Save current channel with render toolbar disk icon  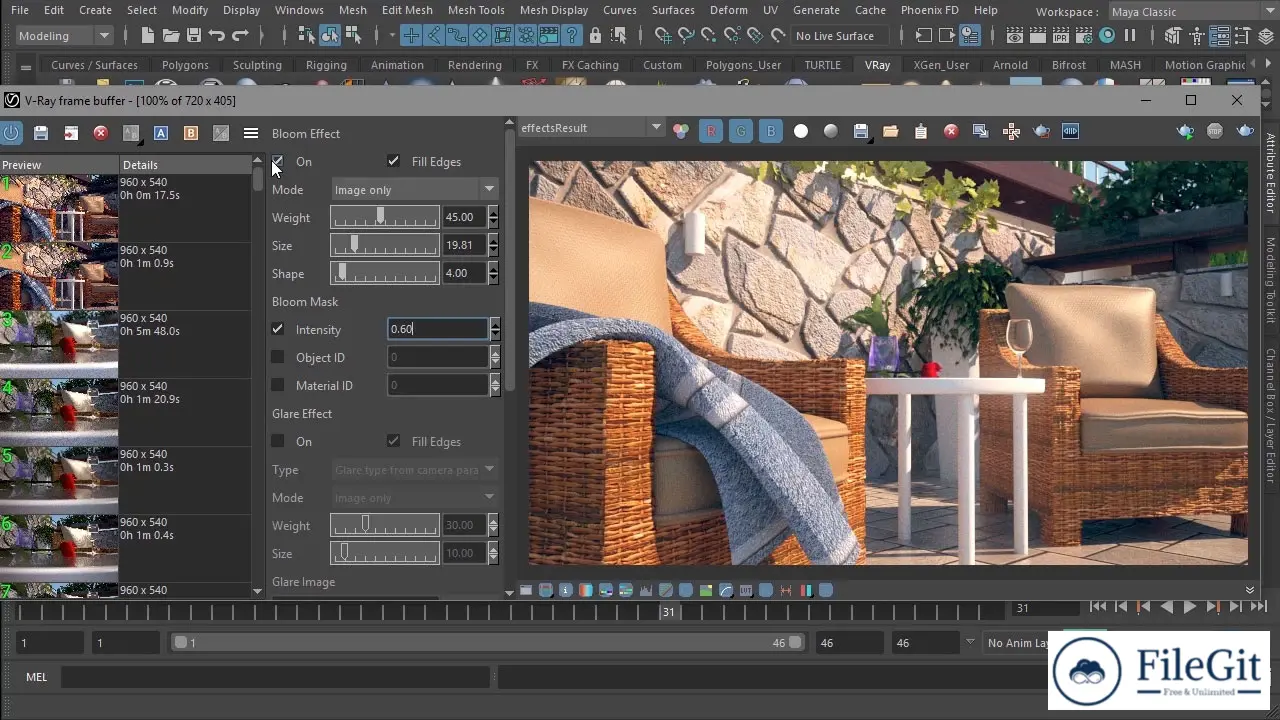(x=861, y=131)
